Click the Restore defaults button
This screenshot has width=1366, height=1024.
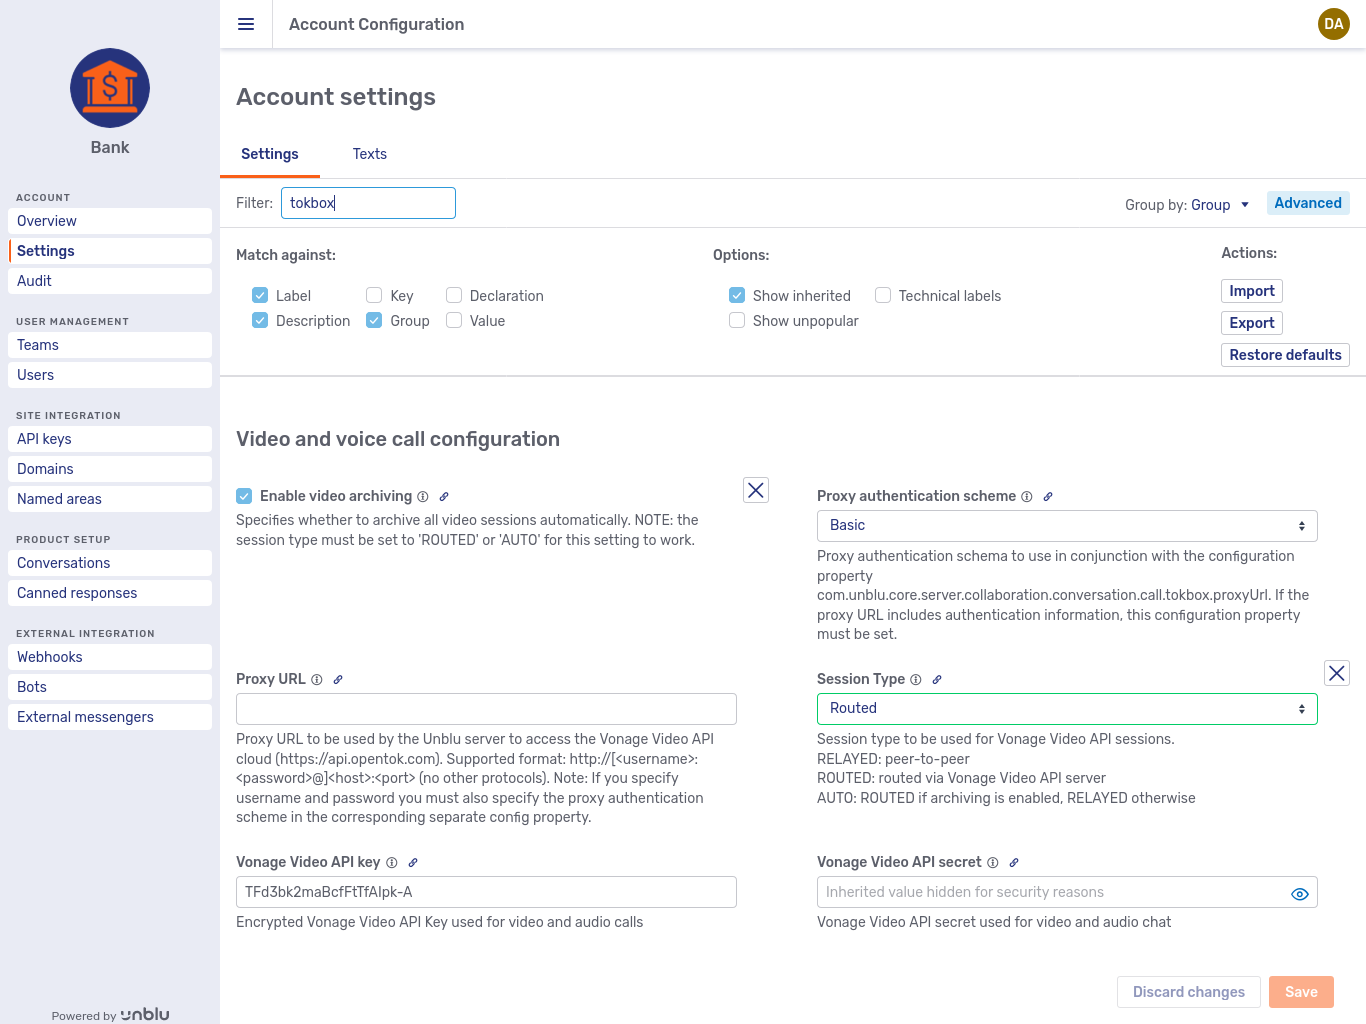(x=1284, y=355)
